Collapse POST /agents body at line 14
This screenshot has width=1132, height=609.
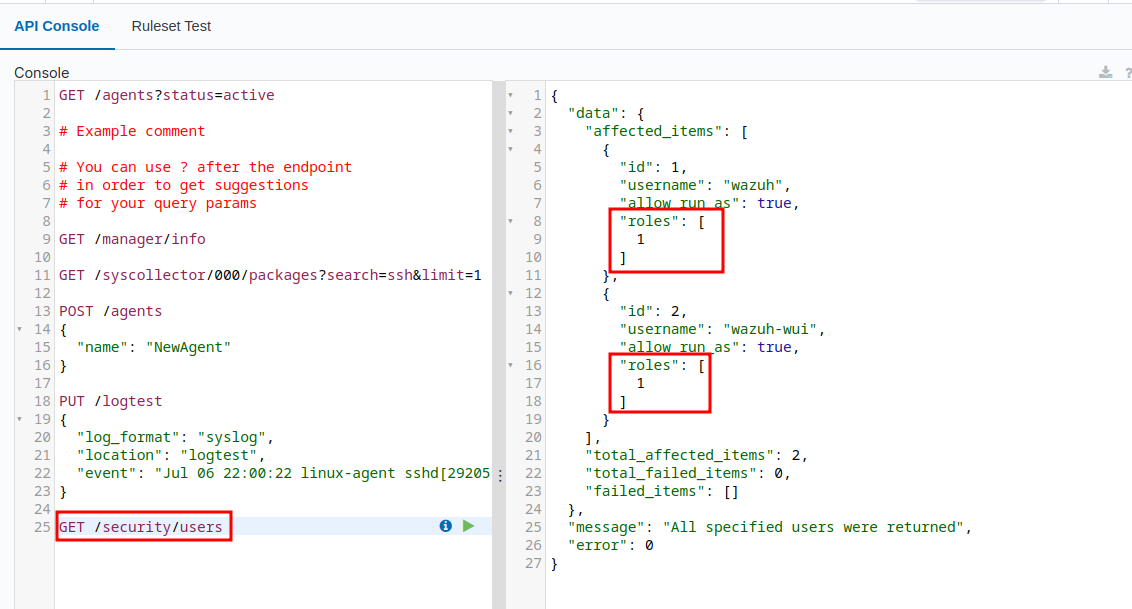click(x=19, y=329)
